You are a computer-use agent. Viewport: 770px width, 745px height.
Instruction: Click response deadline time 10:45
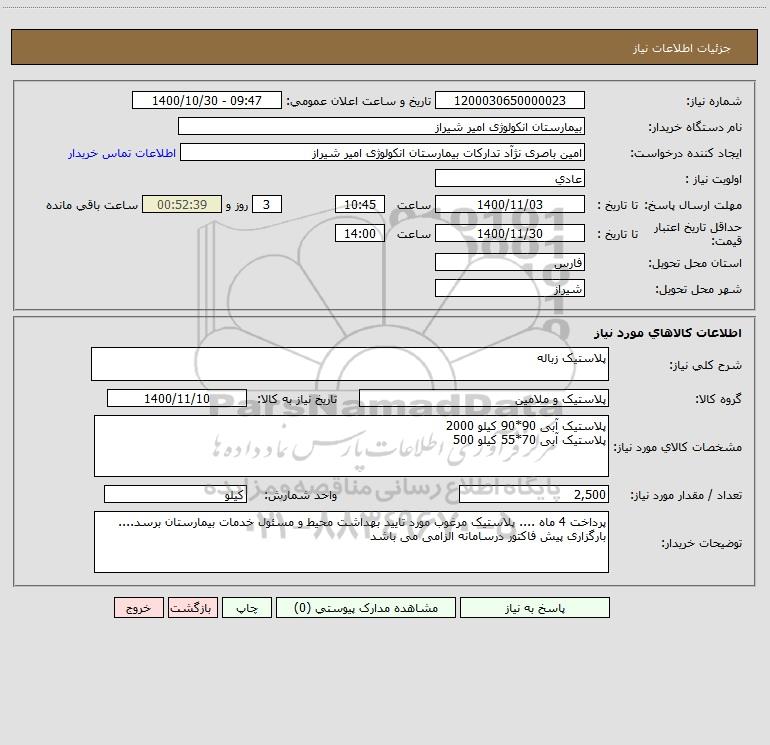click(x=359, y=204)
